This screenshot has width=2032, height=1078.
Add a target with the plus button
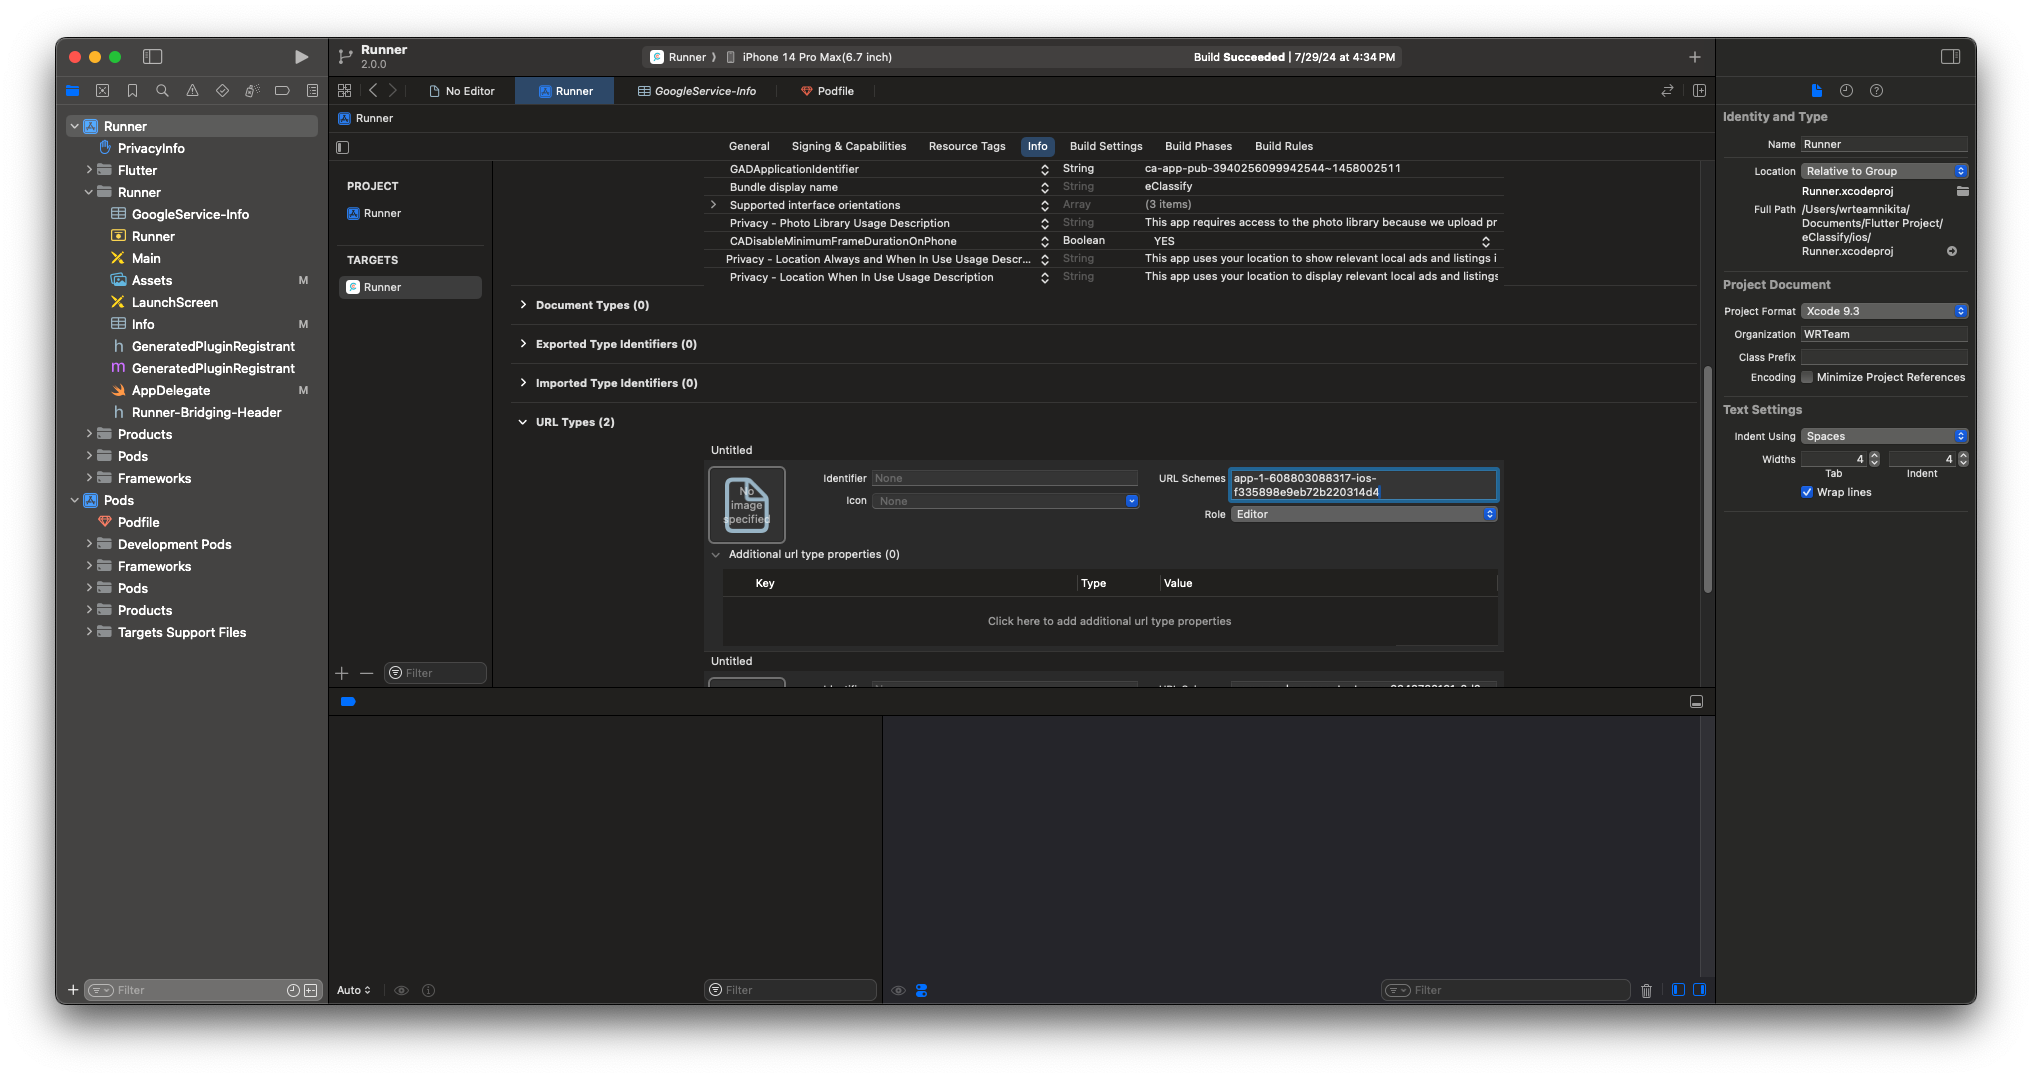click(x=342, y=674)
